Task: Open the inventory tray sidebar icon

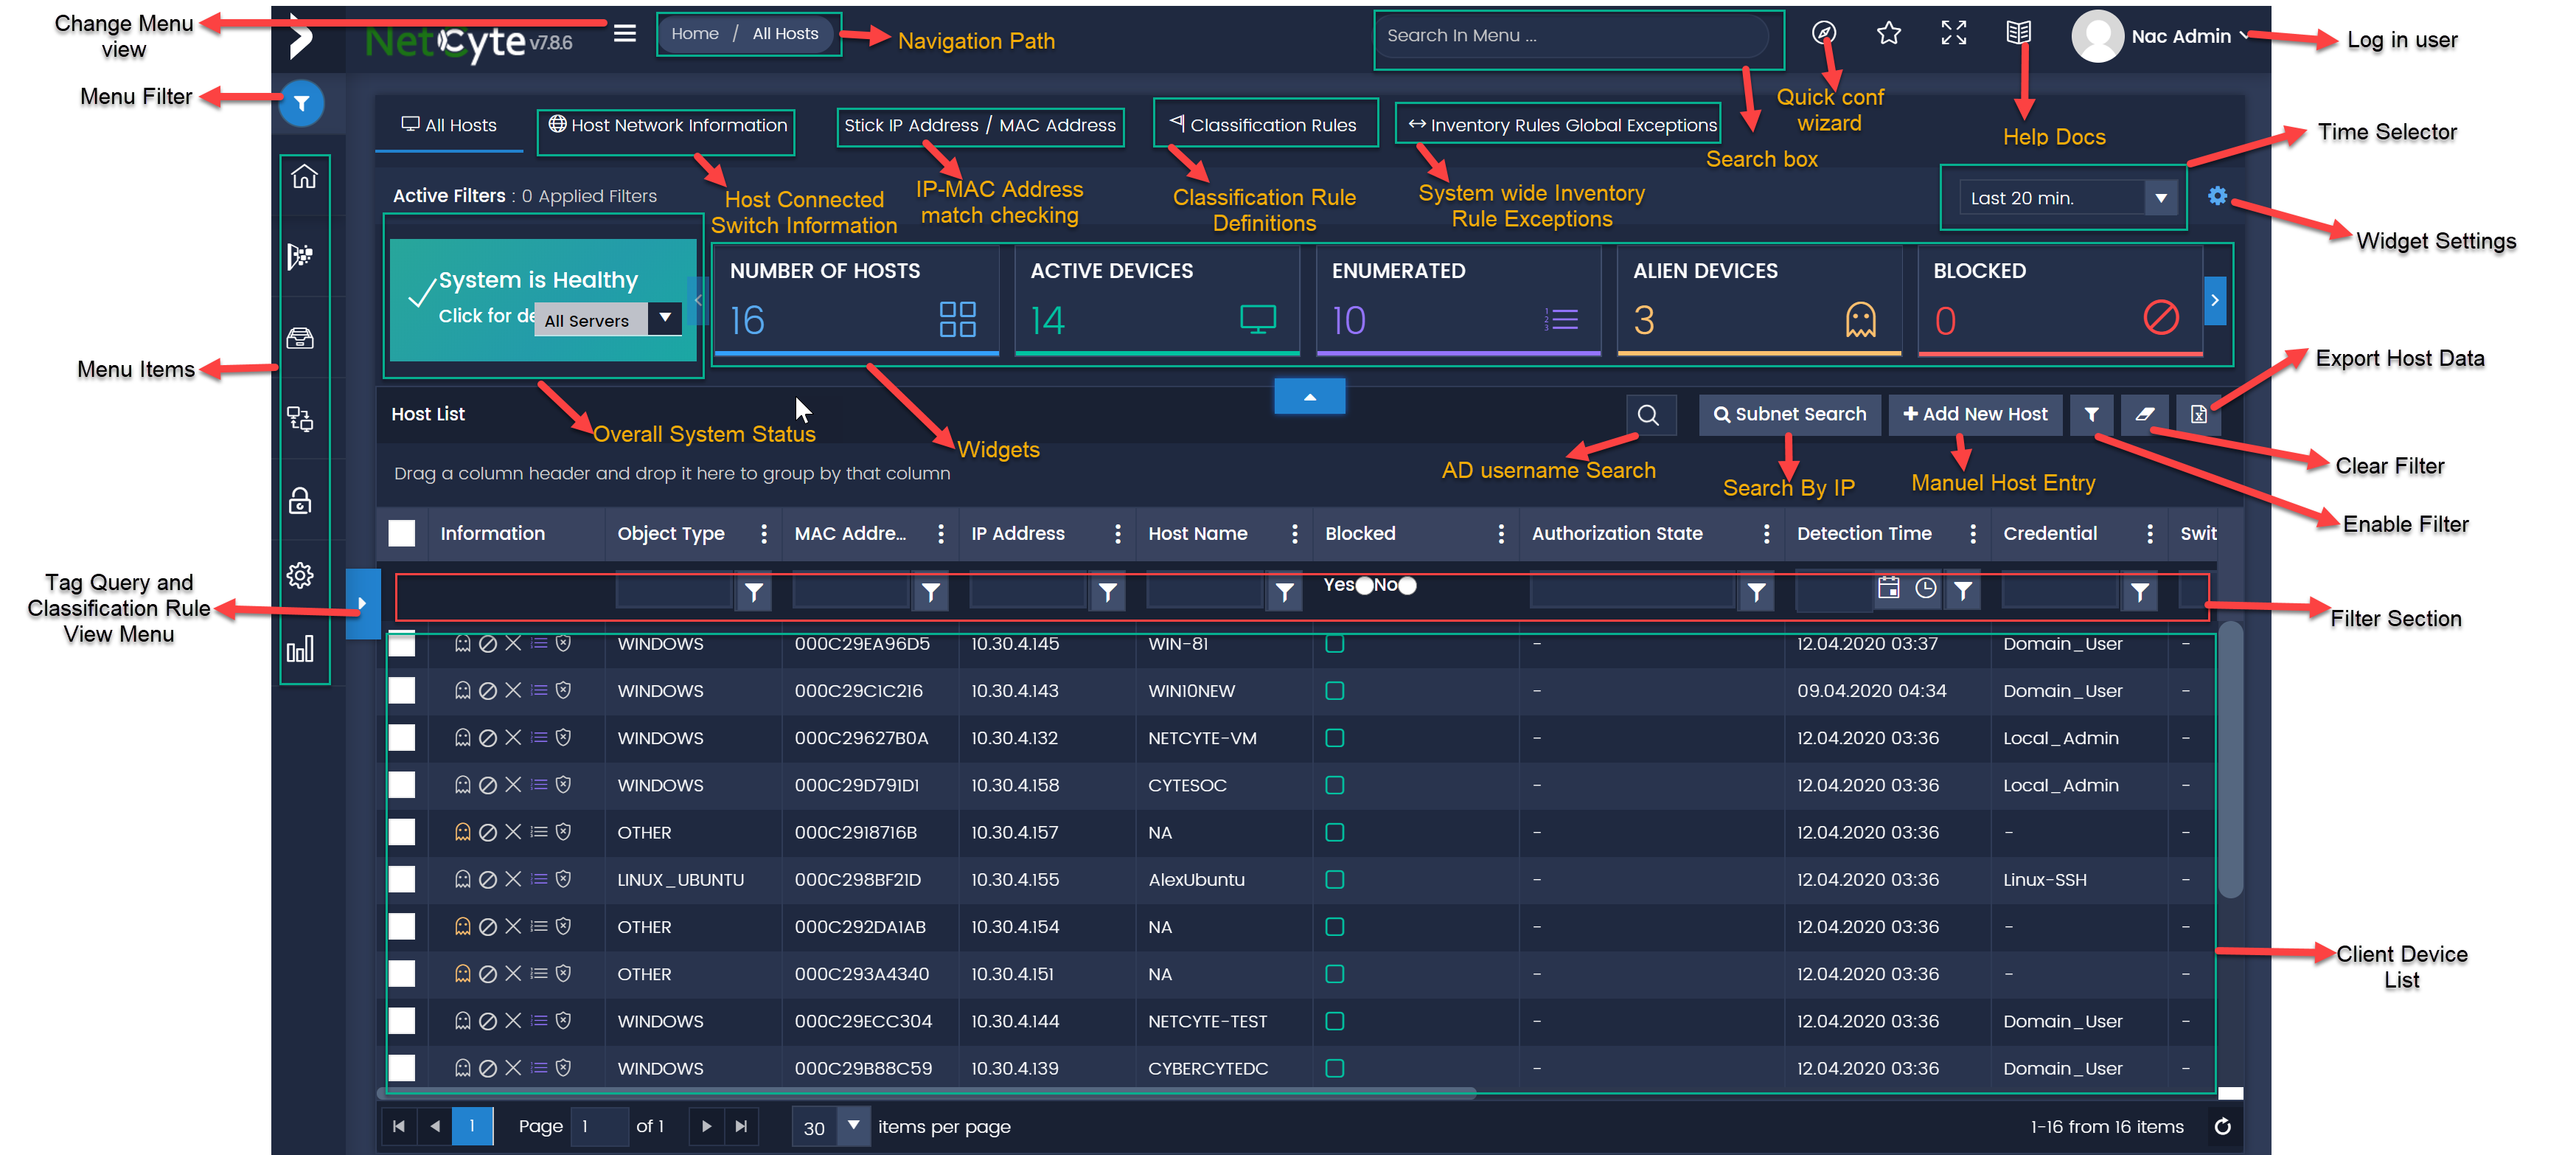Action: [x=300, y=338]
